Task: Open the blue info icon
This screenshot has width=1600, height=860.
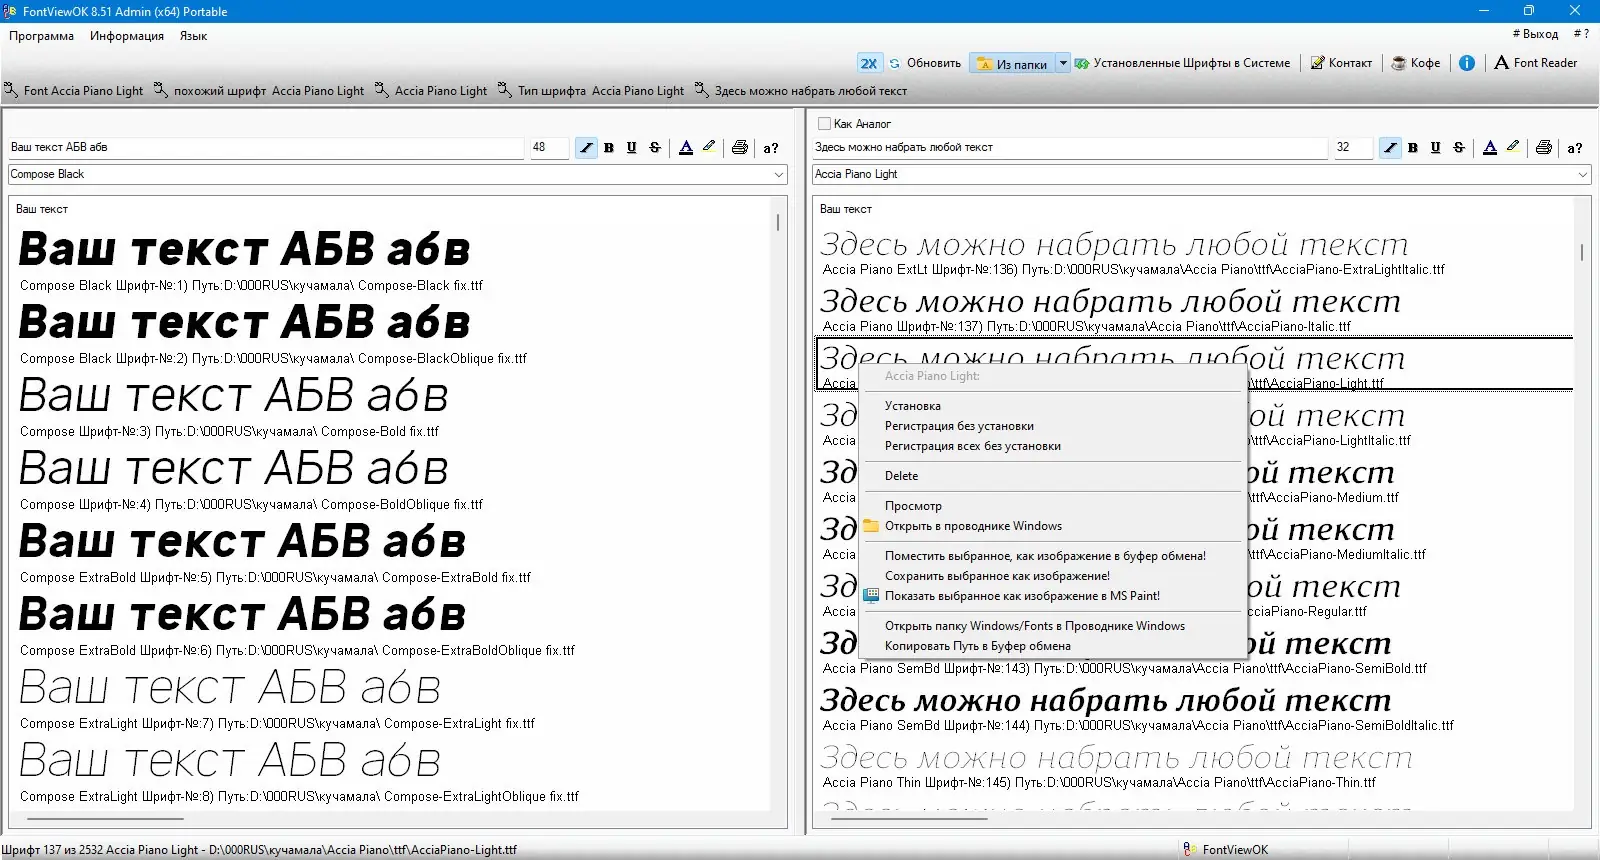Action: (x=1467, y=63)
